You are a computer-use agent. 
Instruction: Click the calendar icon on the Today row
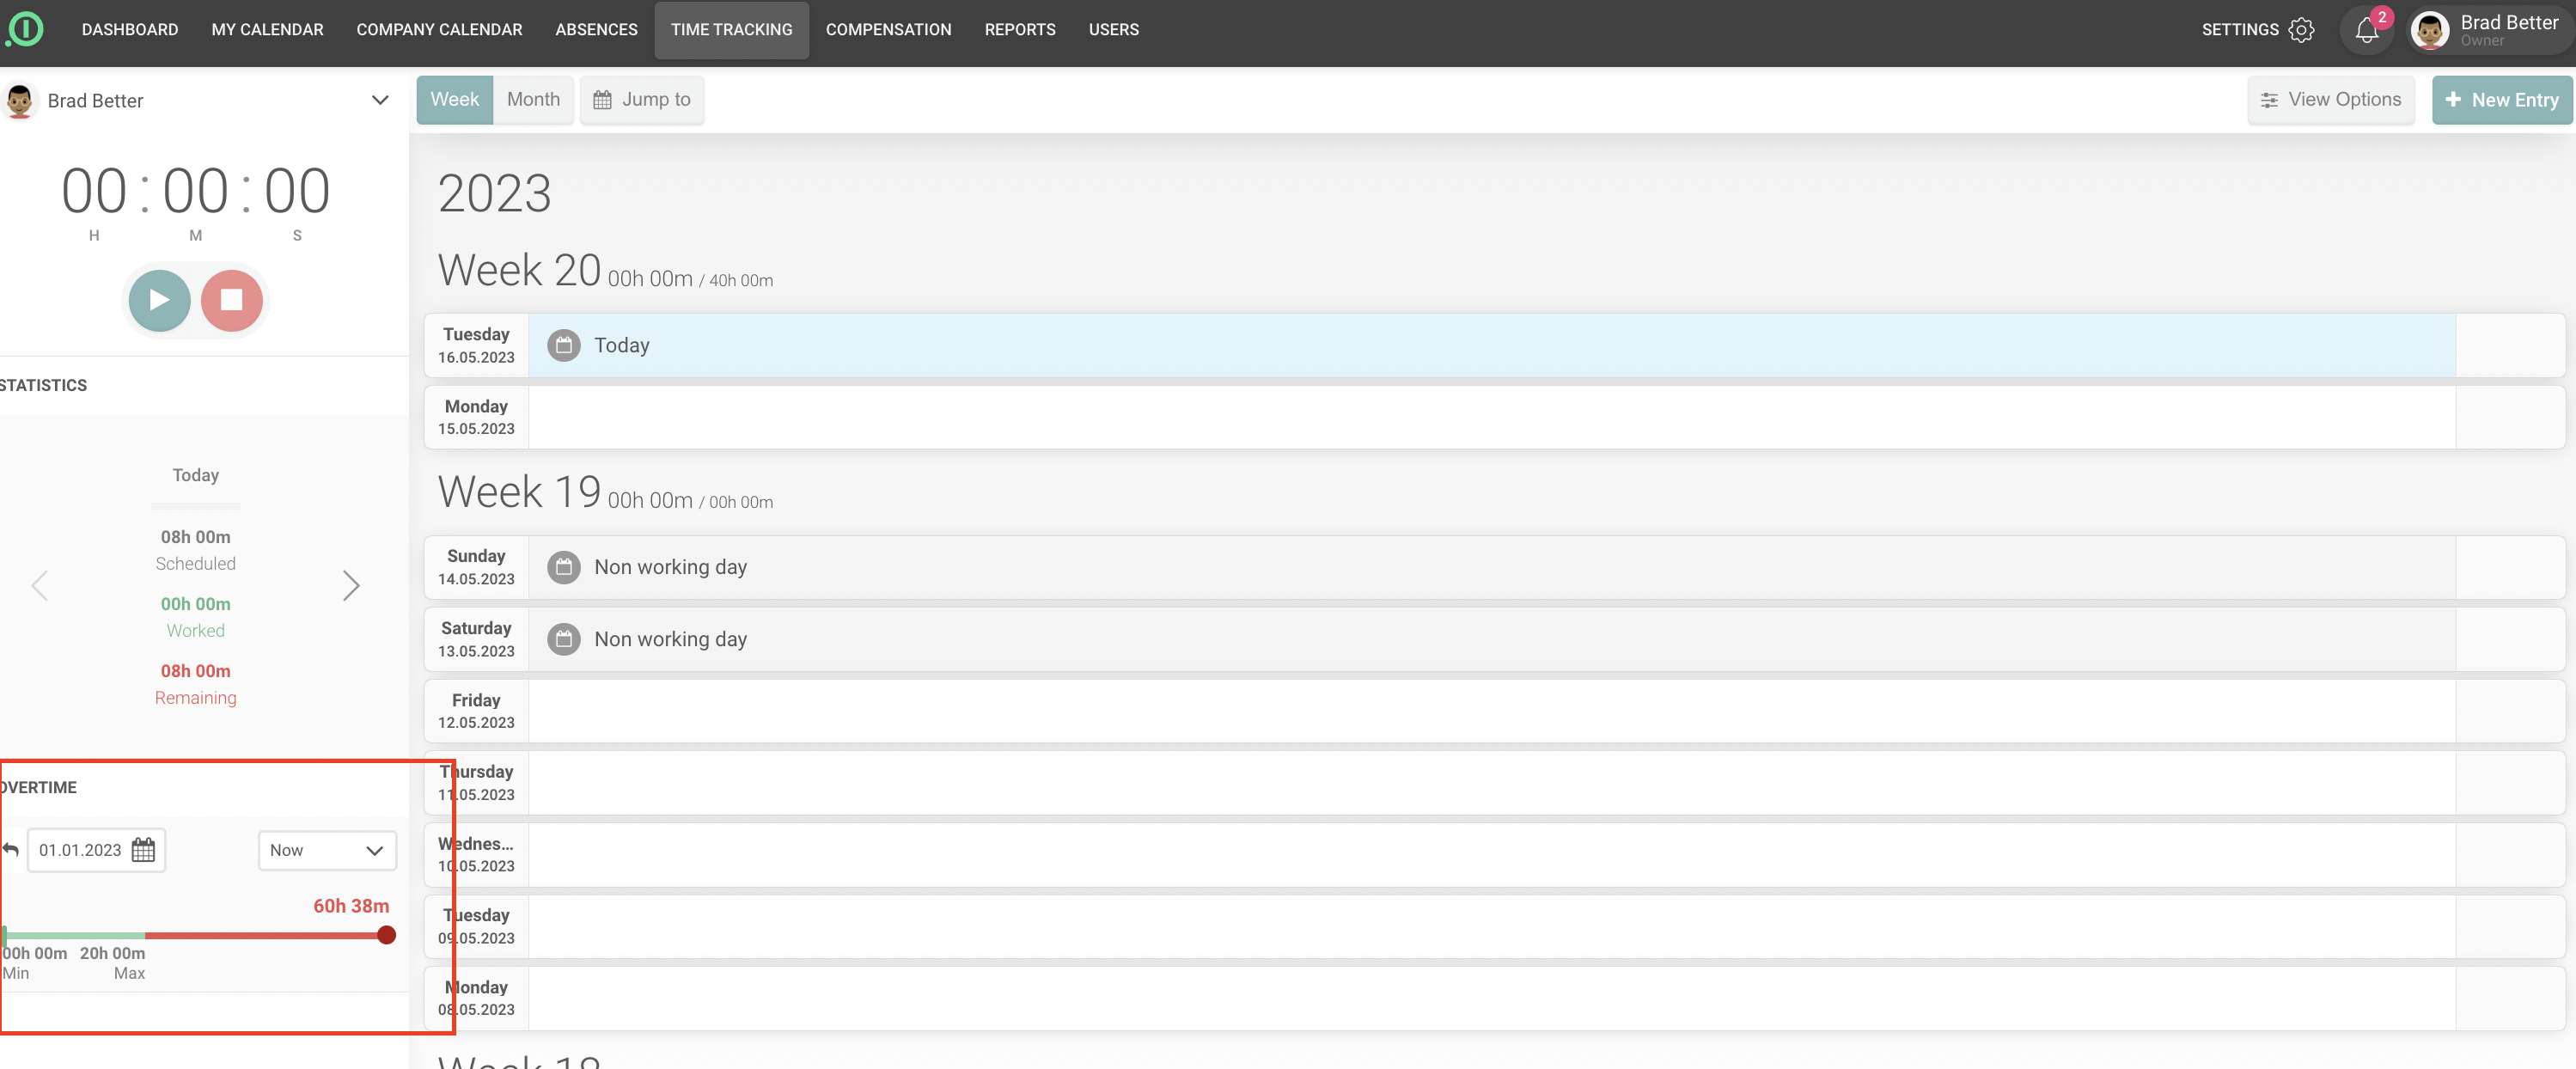pyautogui.click(x=564, y=345)
